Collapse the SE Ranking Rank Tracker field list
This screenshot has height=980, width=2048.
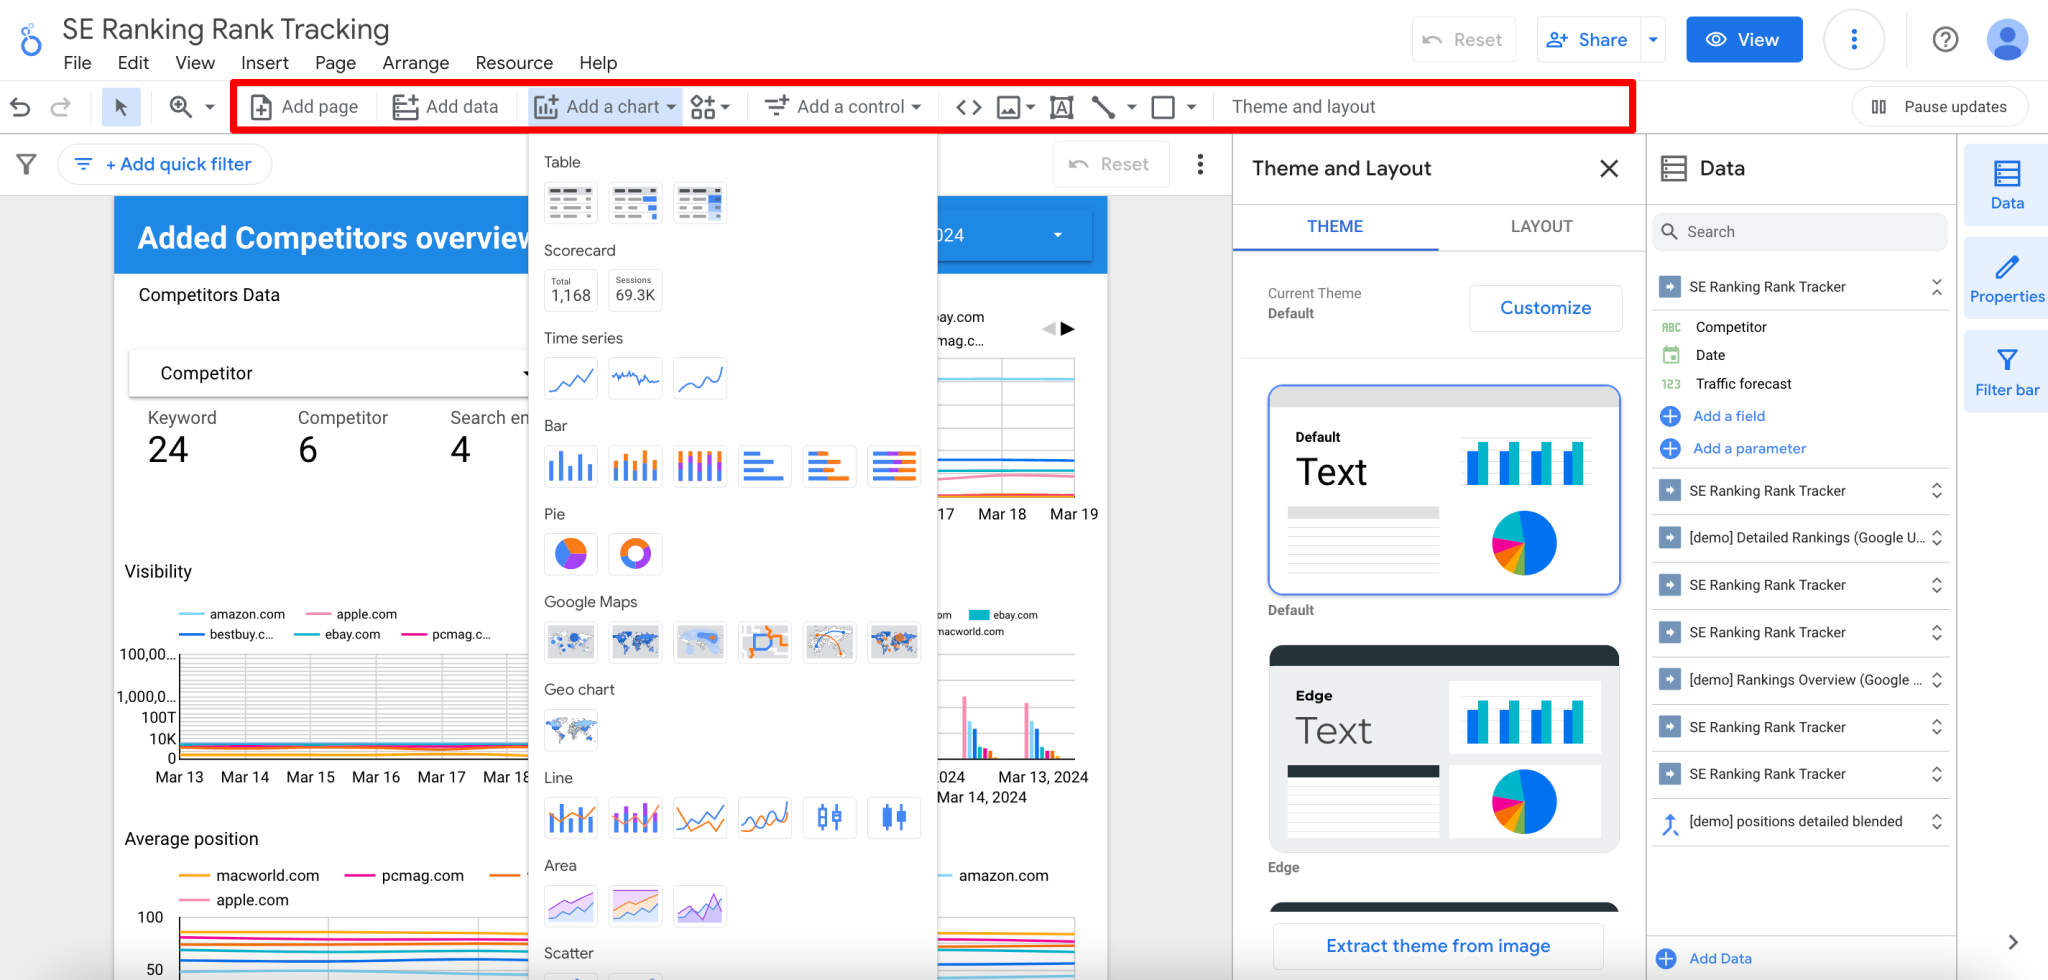[1937, 286]
